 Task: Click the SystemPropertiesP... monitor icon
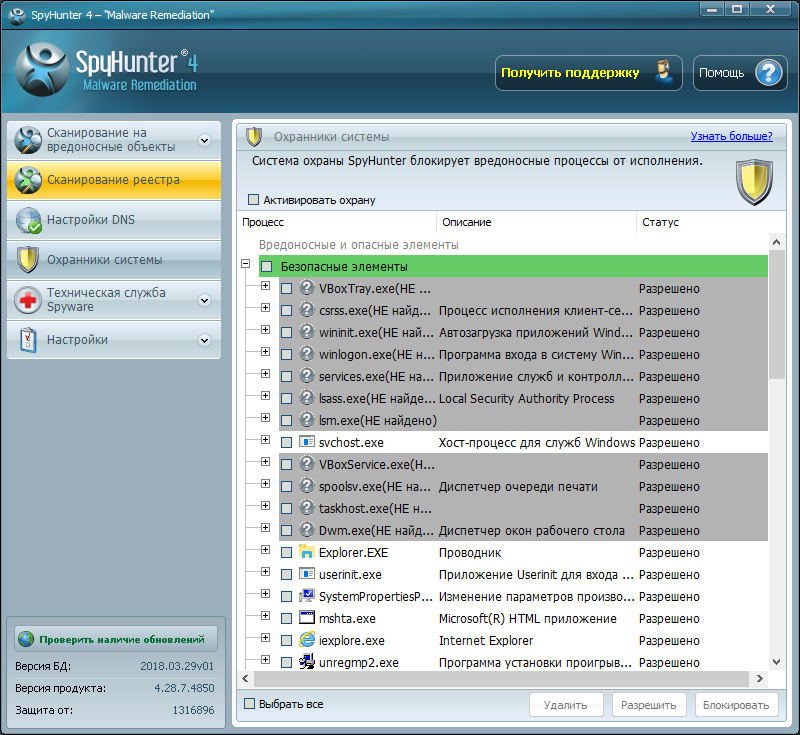(x=307, y=596)
